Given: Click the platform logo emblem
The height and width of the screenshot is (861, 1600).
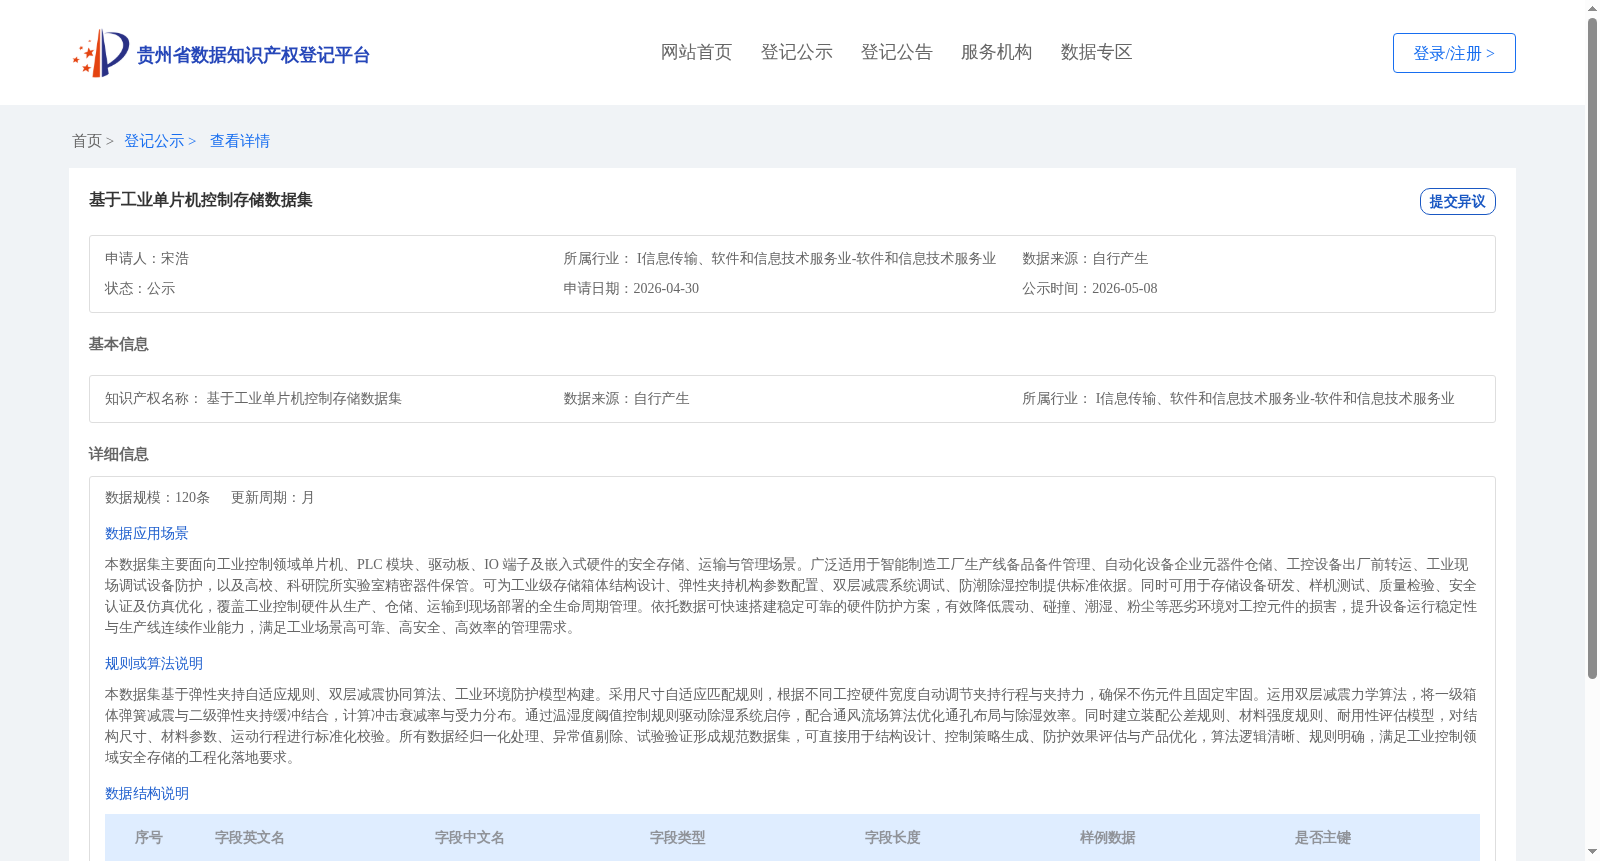Looking at the screenshot, I should (101, 53).
